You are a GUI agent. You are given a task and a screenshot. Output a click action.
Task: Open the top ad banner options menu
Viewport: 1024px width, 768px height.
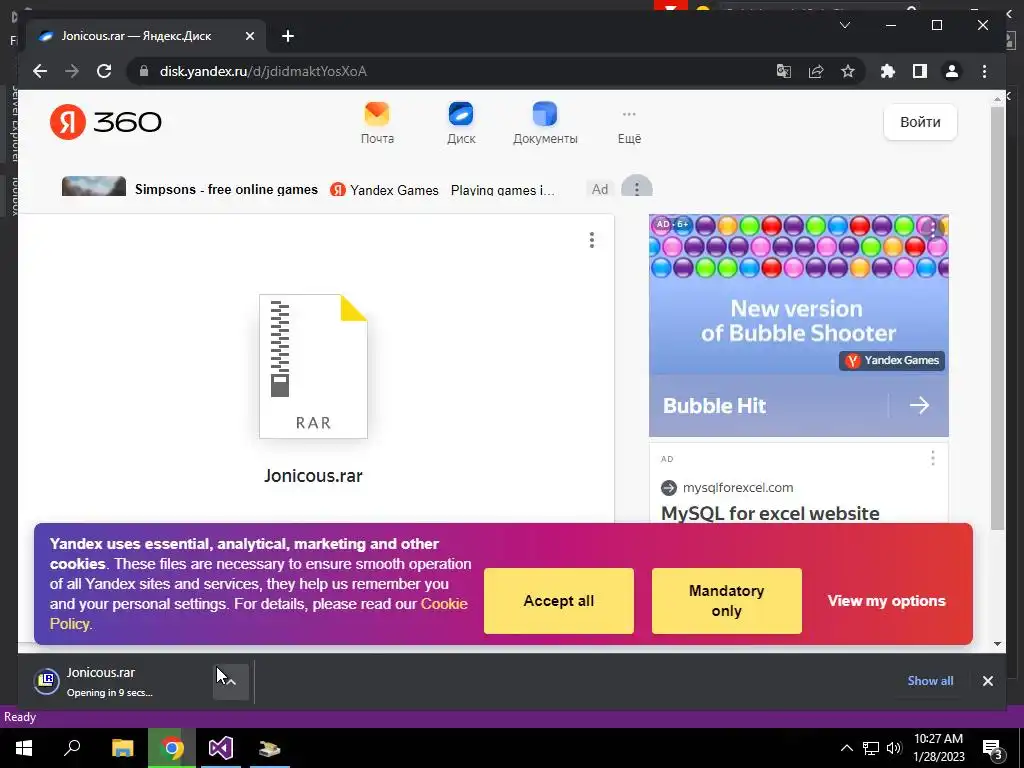[637, 188]
